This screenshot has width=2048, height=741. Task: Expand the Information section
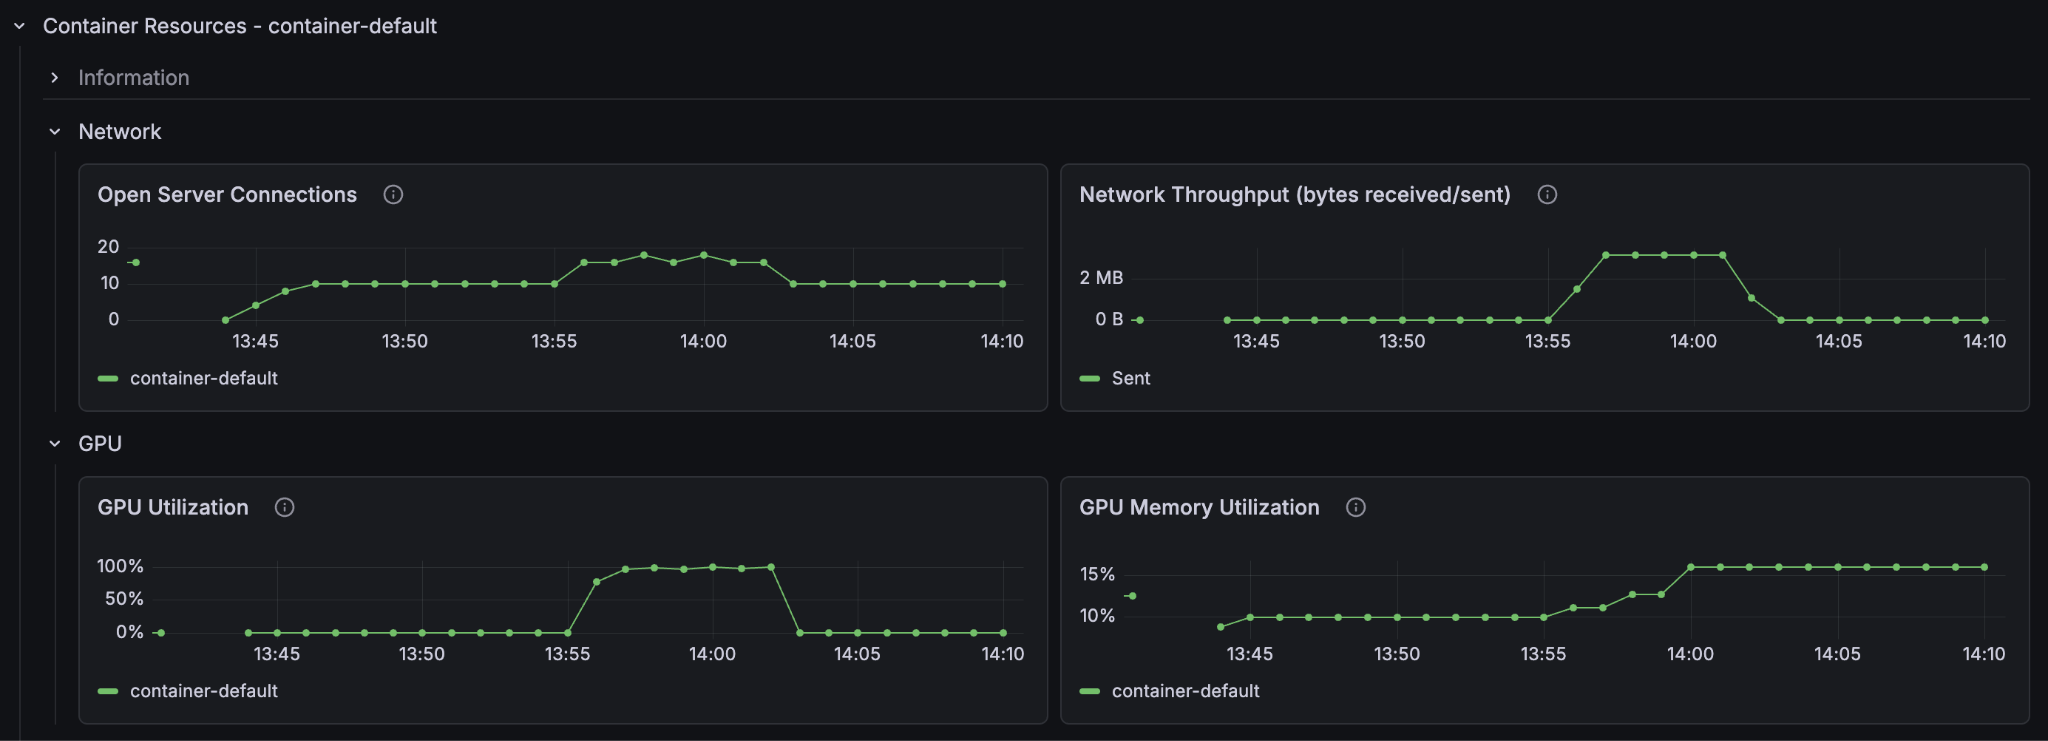(x=55, y=78)
